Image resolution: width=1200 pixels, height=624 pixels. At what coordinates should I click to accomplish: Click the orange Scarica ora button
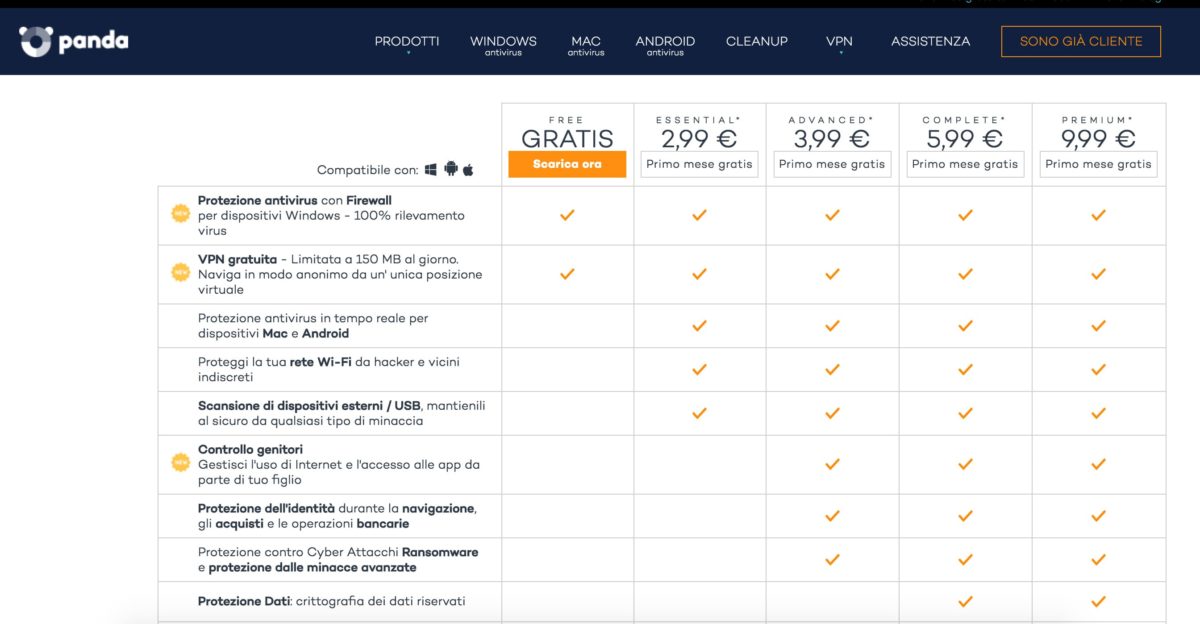point(567,164)
